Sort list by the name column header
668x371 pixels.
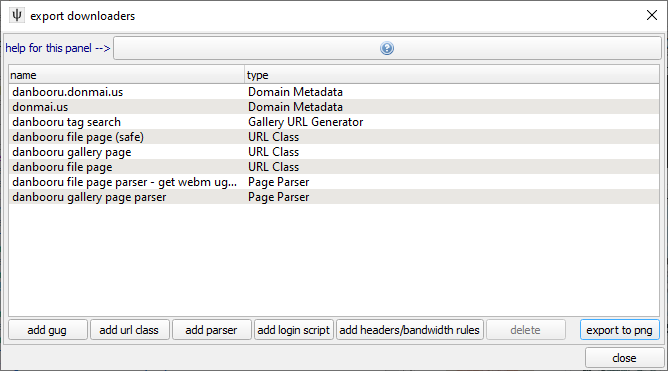tap(127, 75)
